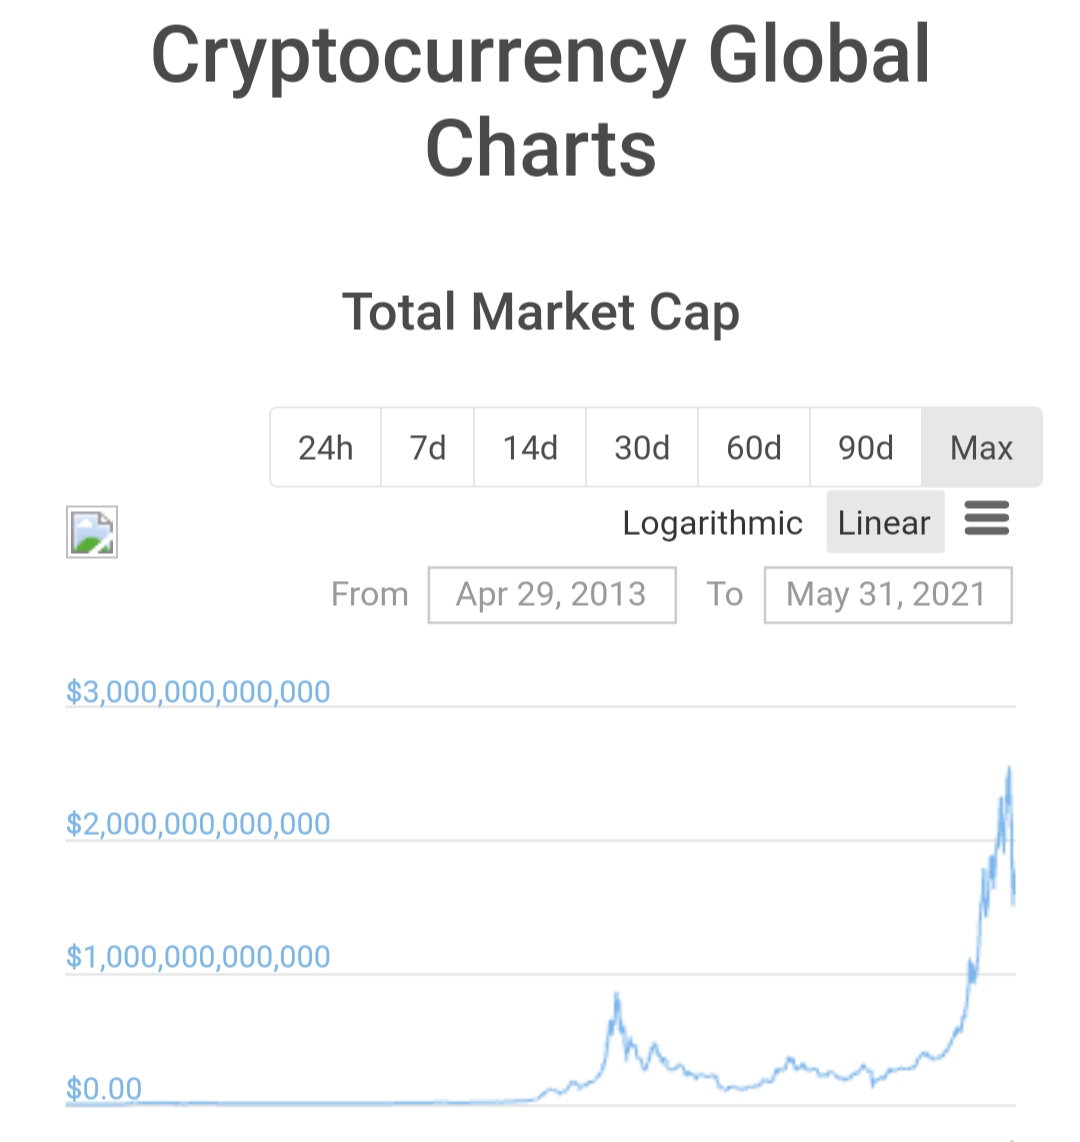Click the 2021 market cap peak
Image resolution: width=1080 pixels, height=1142 pixels.
pos(1009,769)
